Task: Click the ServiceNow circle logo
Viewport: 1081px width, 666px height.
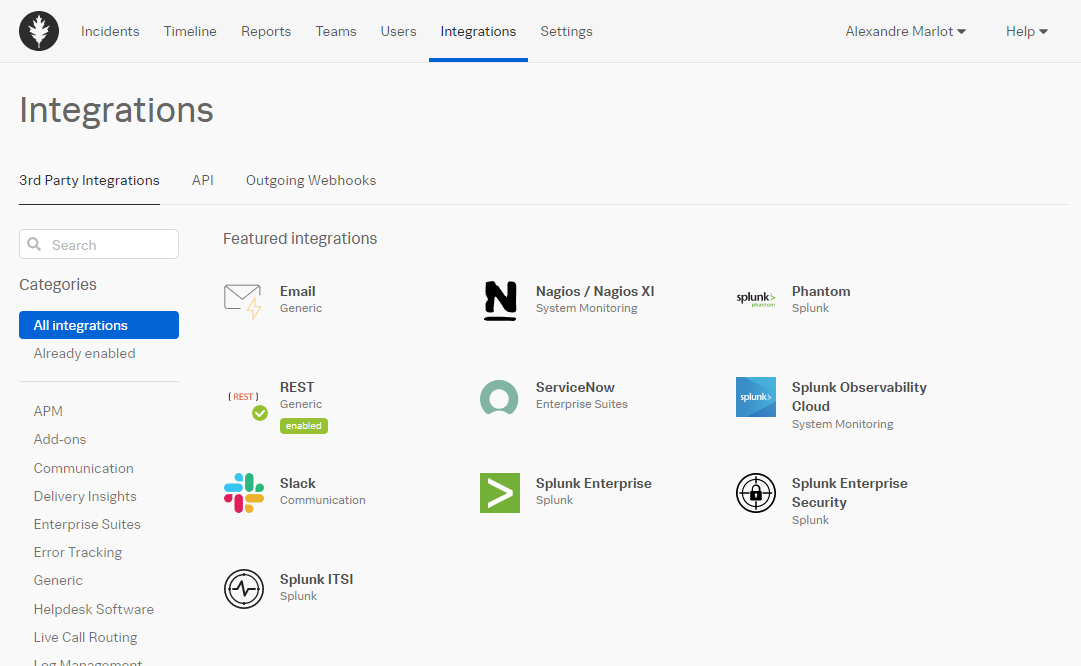Action: (499, 397)
